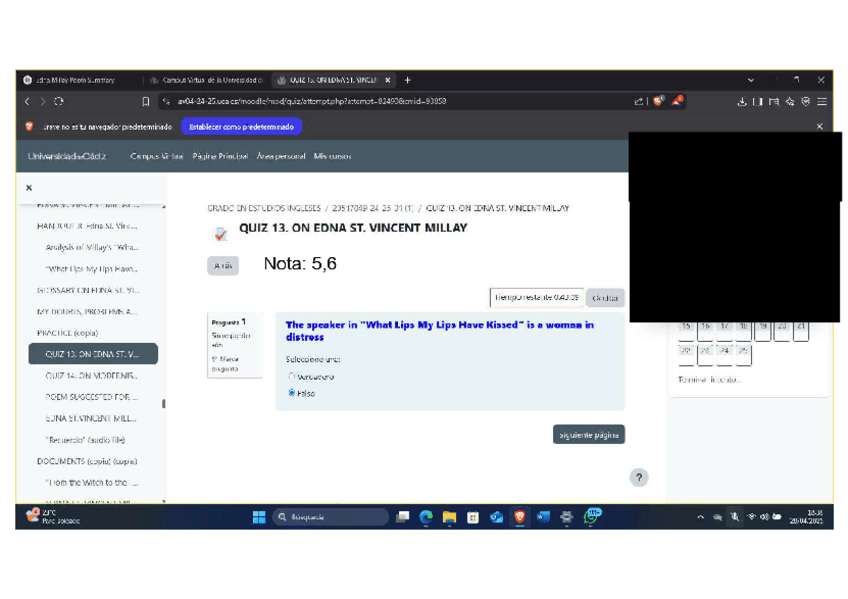Open the Mis cursos menu
The image size is (848, 599).
pos(332,156)
